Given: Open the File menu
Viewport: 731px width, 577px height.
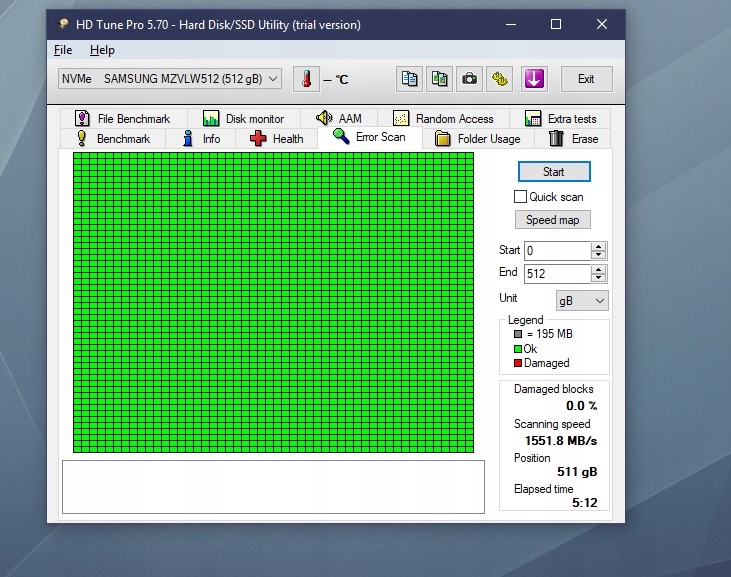Looking at the screenshot, I should [x=63, y=50].
